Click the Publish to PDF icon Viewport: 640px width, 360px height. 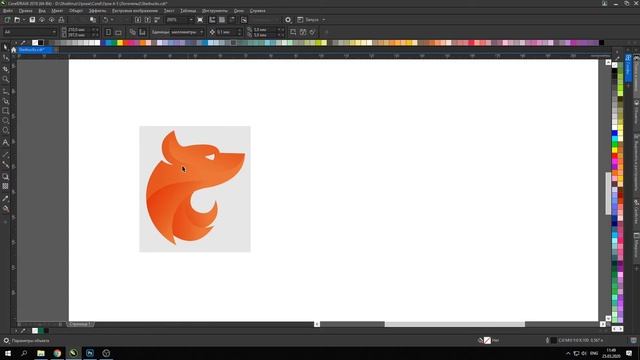(x=157, y=20)
